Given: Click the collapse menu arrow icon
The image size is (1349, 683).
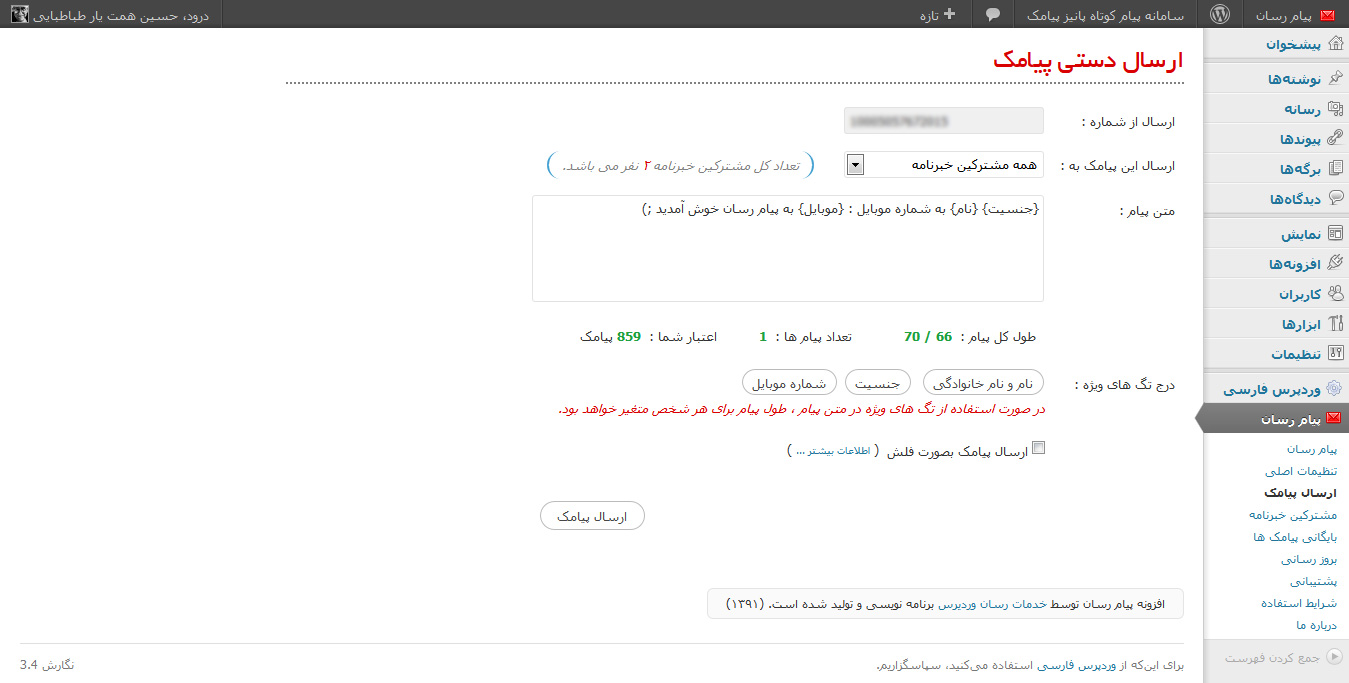Looking at the screenshot, I should [1335, 657].
